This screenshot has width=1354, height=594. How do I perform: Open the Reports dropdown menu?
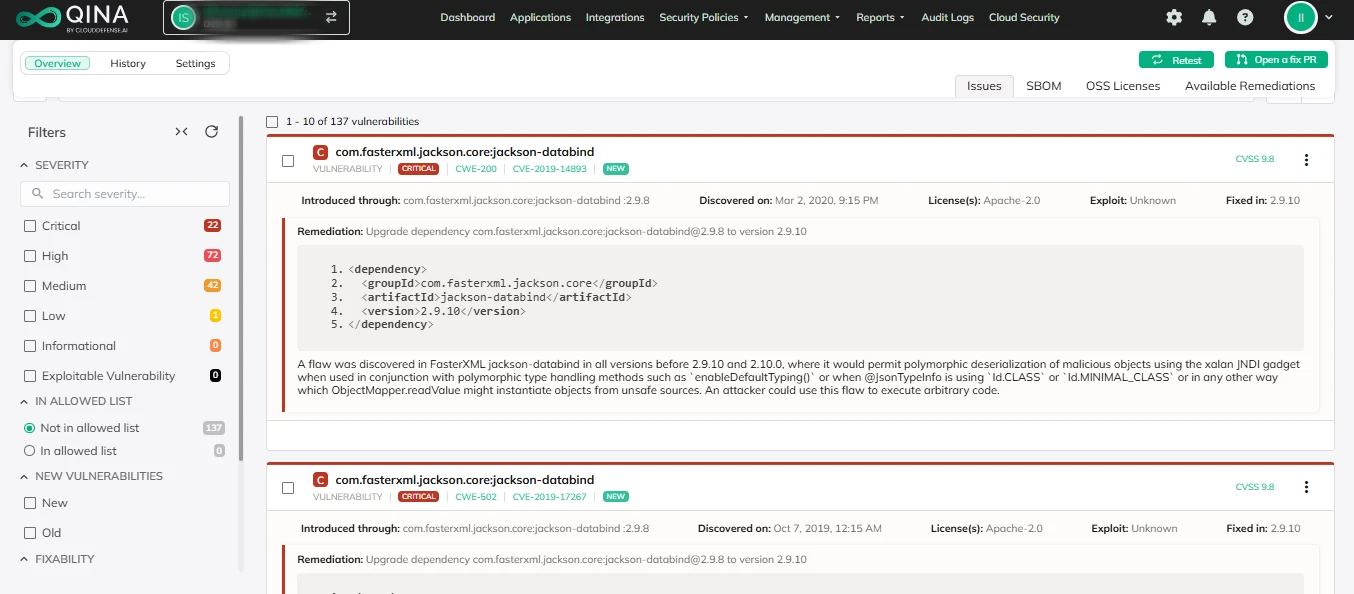click(880, 18)
